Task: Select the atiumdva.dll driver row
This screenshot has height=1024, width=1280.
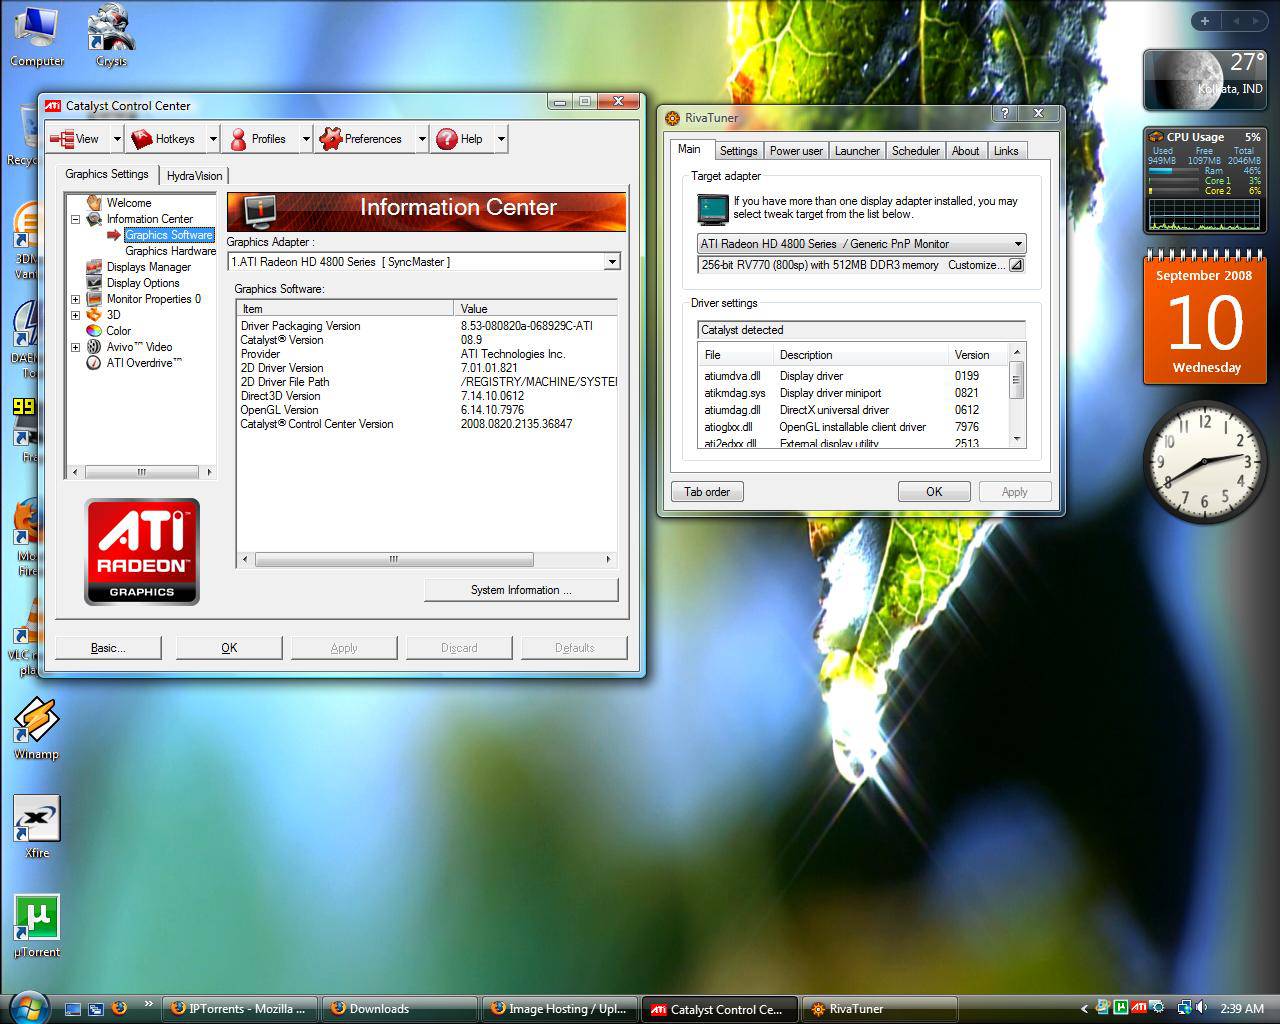Action: click(x=853, y=376)
